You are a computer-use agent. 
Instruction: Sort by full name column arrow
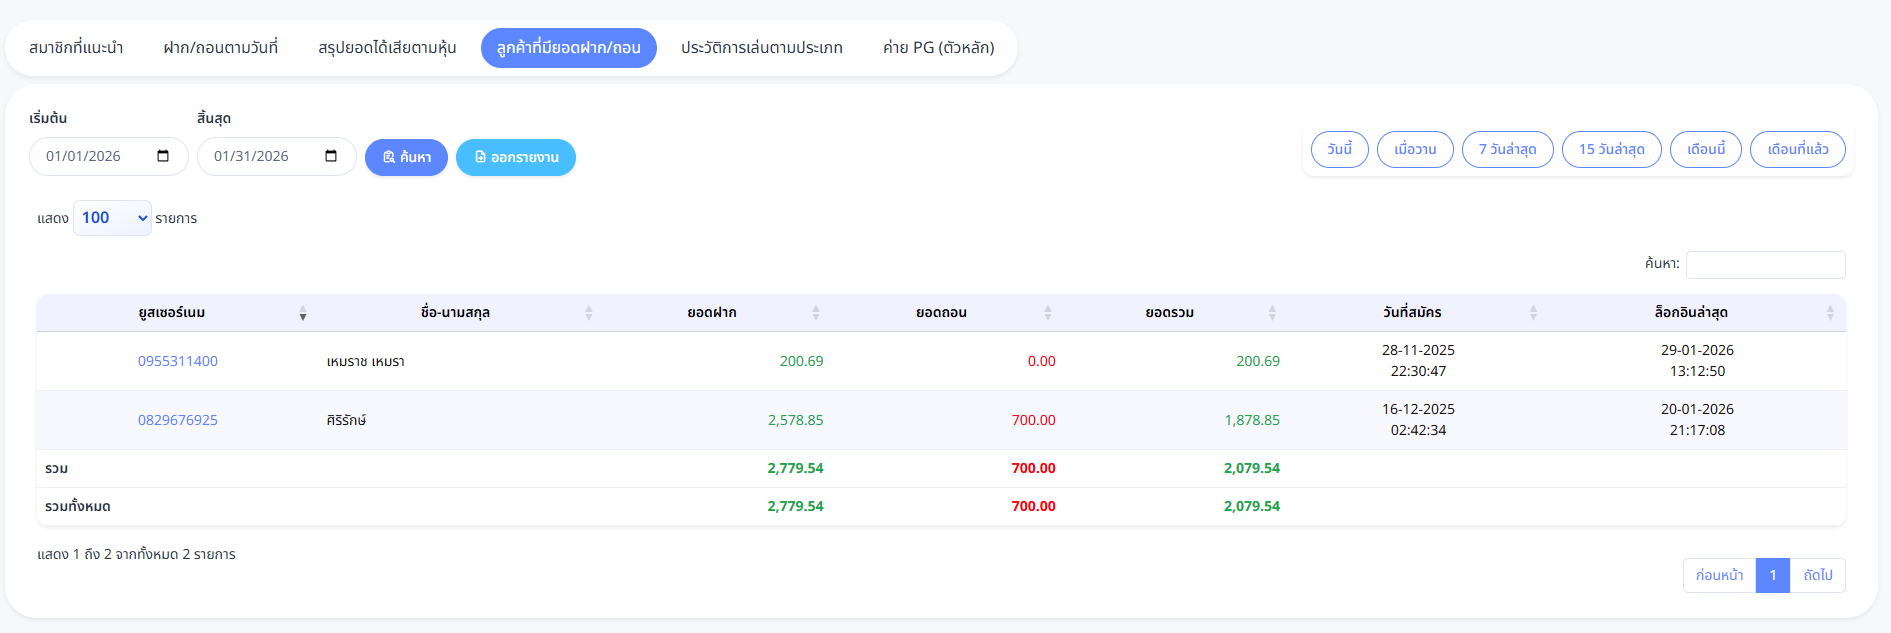[x=588, y=313]
